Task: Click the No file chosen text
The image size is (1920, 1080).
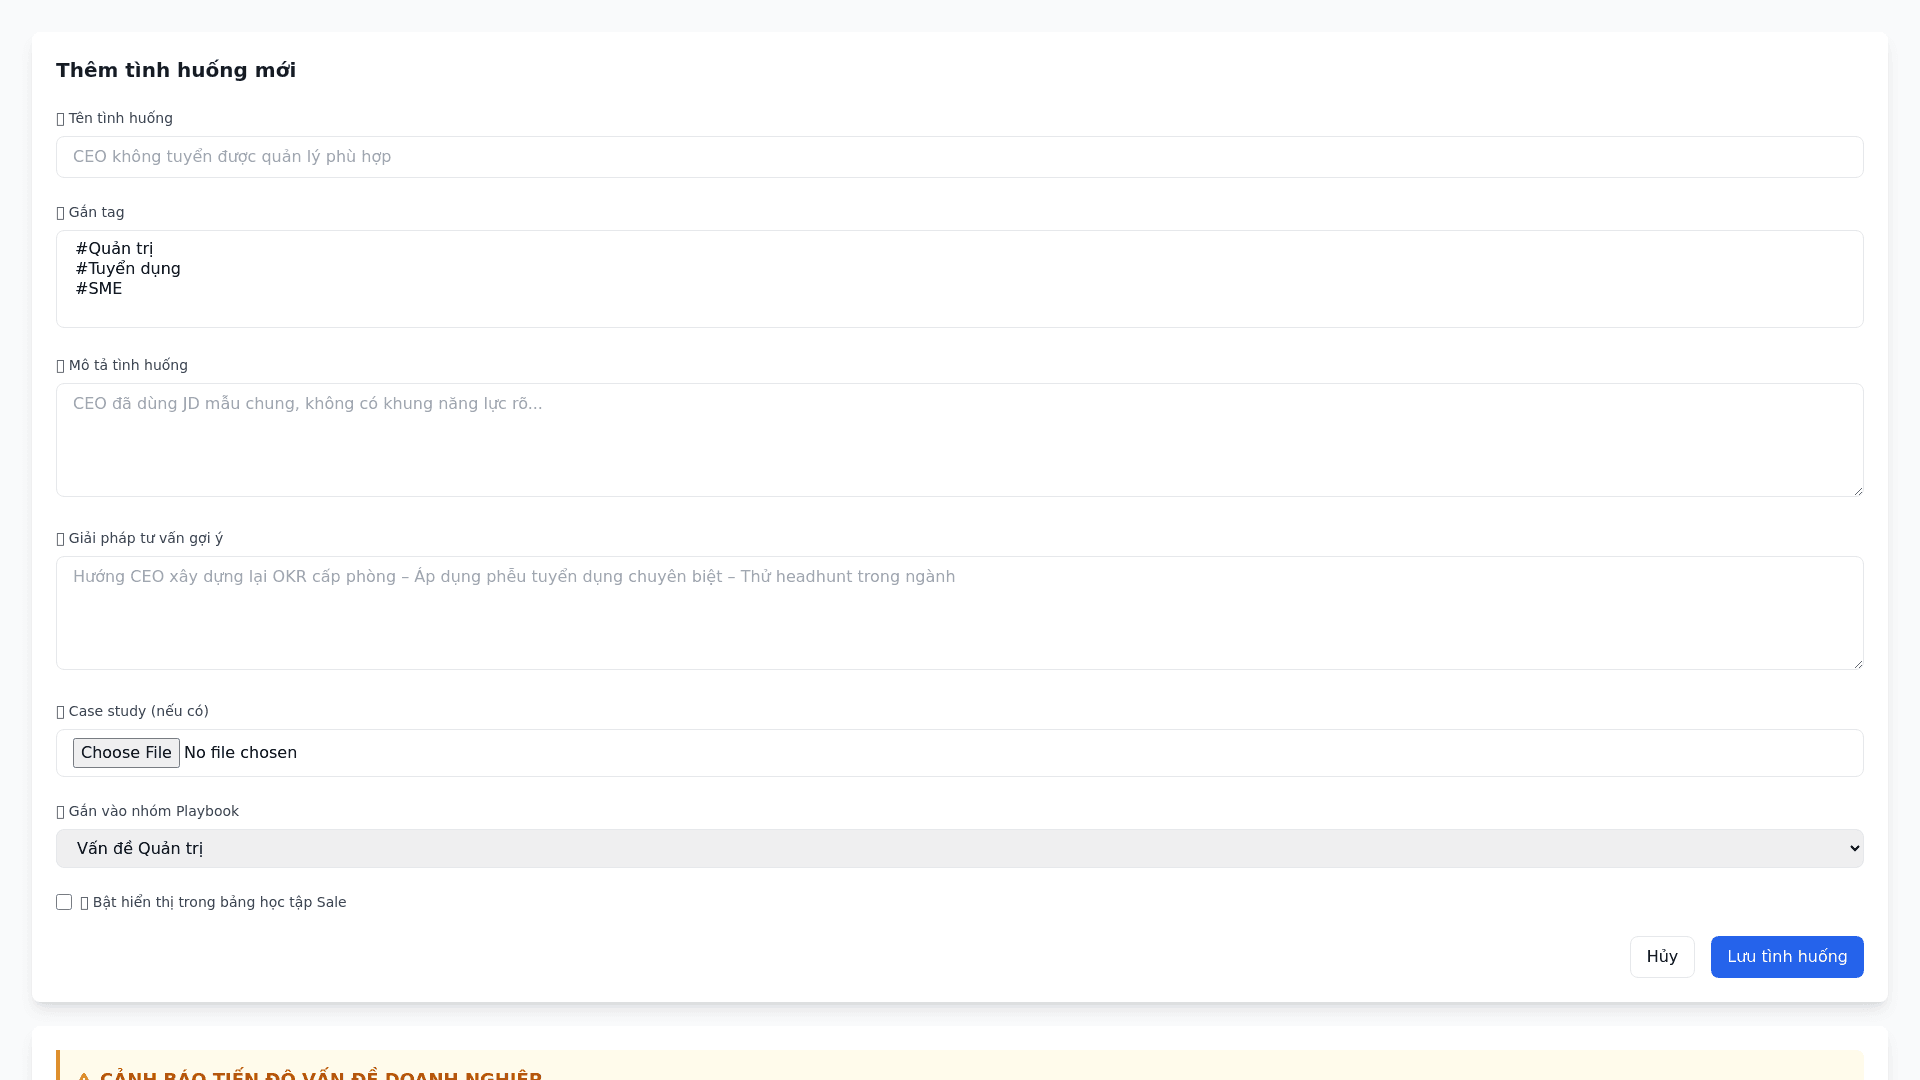Action: tap(240, 753)
